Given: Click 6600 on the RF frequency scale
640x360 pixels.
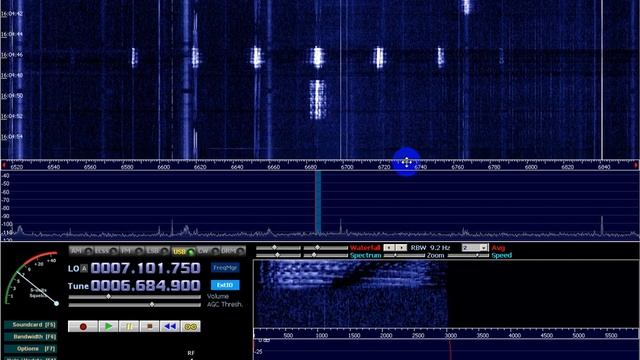Looking at the screenshot, I should (164, 167).
